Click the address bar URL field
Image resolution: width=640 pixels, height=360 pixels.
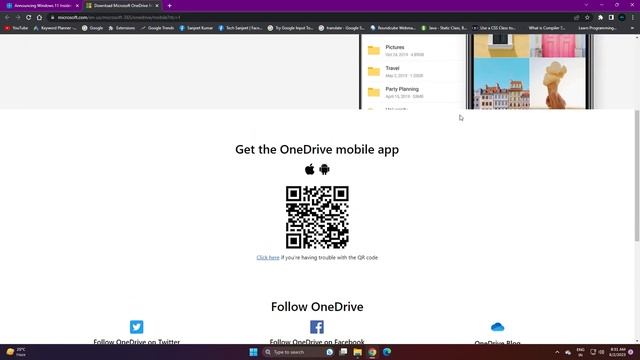(310, 18)
